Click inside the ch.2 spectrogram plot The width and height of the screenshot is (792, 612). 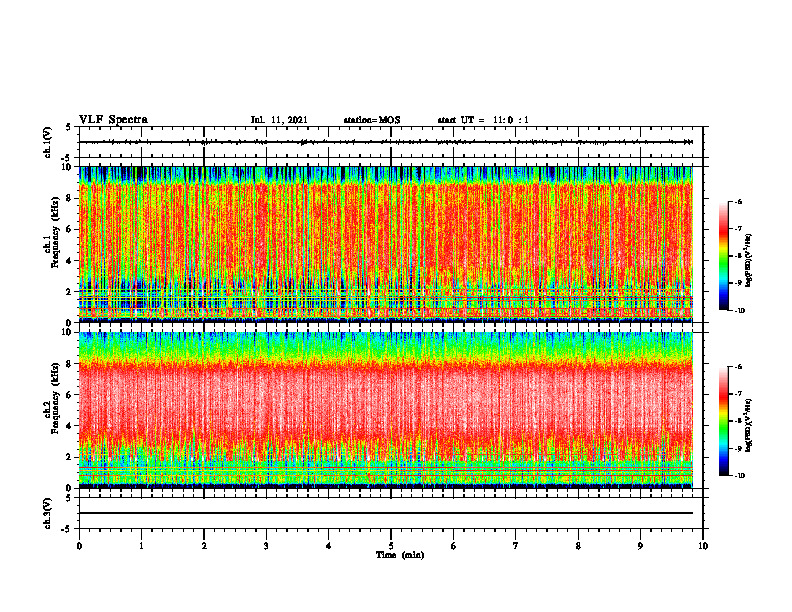(x=386, y=410)
